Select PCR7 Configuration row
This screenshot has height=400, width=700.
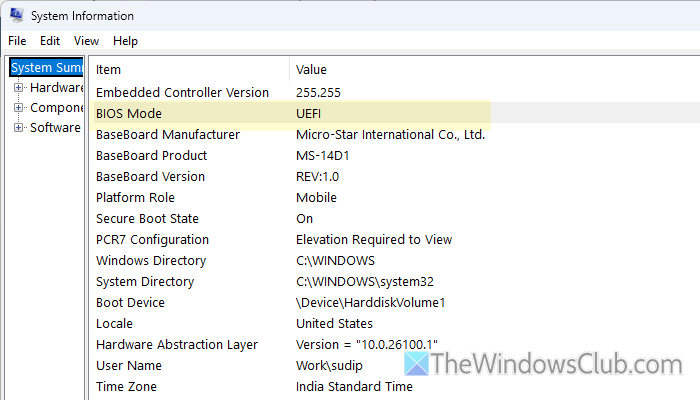pyautogui.click(x=395, y=239)
